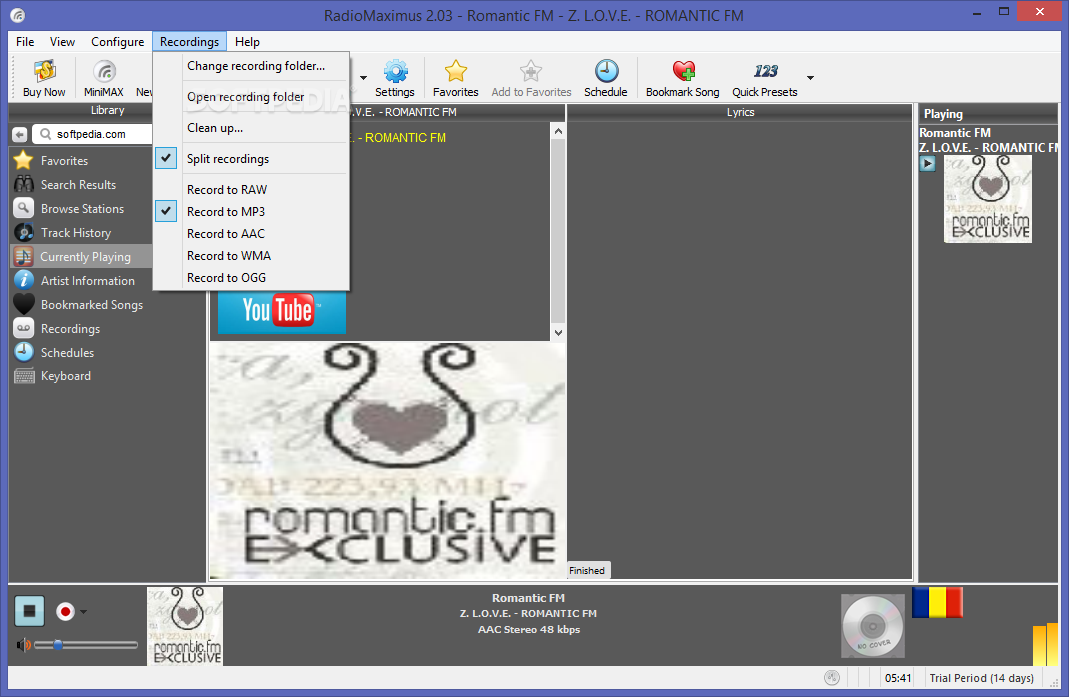Select Record to MP3 format

click(252, 211)
